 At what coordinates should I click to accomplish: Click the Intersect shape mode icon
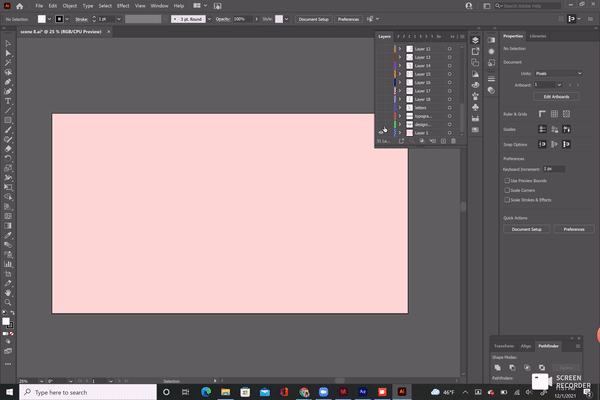point(527,367)
